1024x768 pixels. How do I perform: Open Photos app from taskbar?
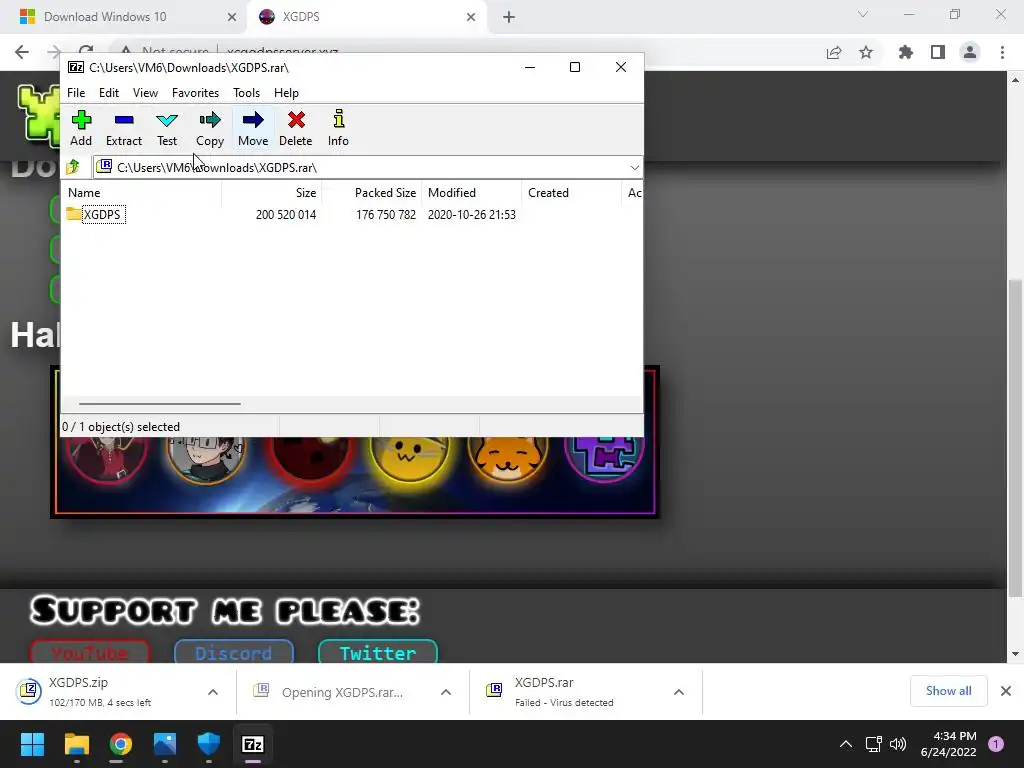(x=165, y=744)
